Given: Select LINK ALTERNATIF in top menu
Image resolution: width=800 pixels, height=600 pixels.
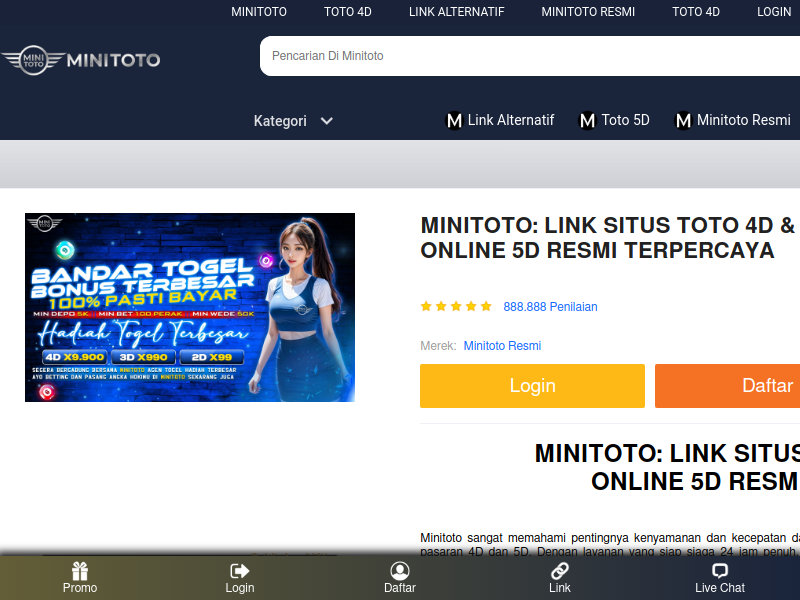Looking at the screenshot, I should click(456, 12).
